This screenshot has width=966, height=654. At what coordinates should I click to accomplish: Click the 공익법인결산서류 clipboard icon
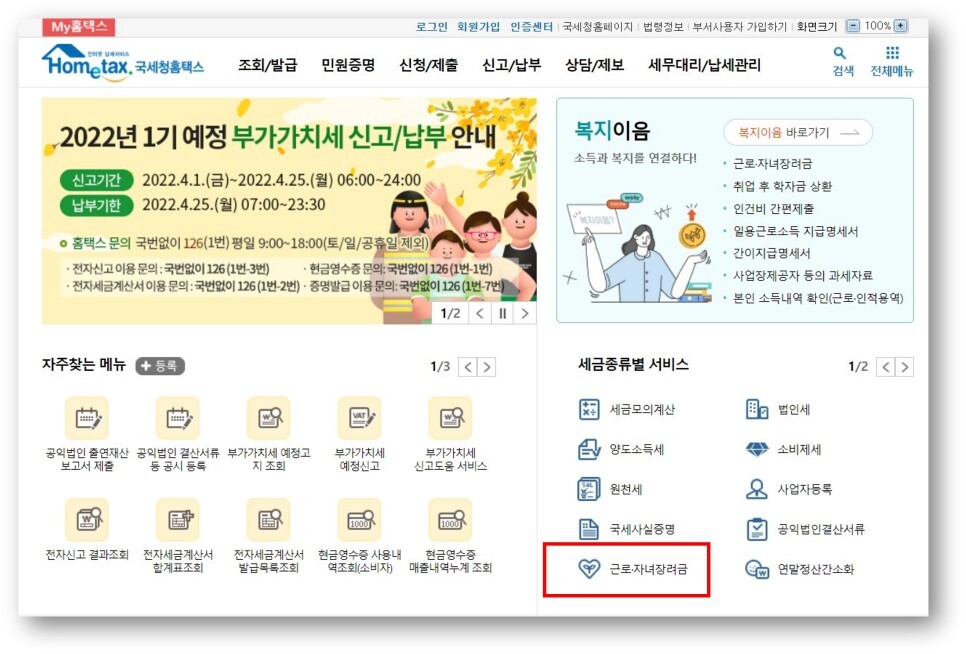click(x=757, y=529)
